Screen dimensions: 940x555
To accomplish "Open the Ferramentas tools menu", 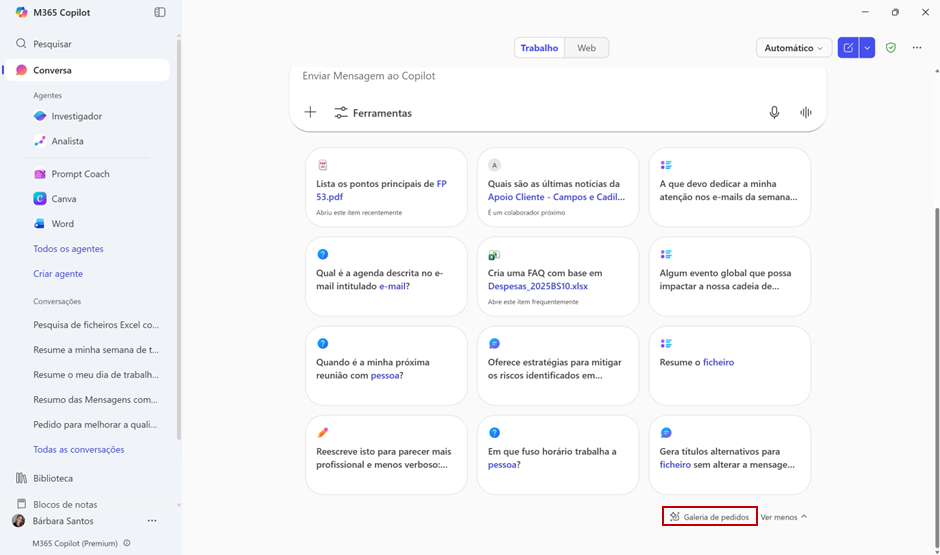I will coord(373,113).
